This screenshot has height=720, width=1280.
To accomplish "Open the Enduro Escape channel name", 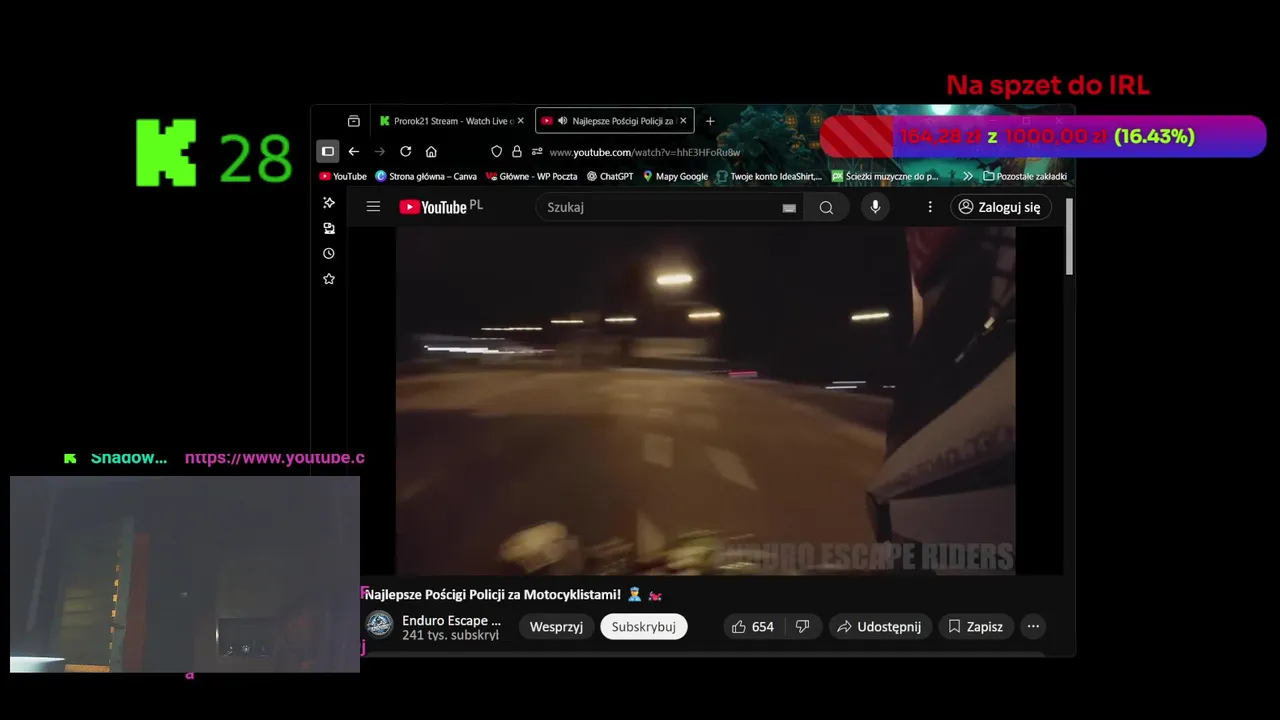I will 451,620.
